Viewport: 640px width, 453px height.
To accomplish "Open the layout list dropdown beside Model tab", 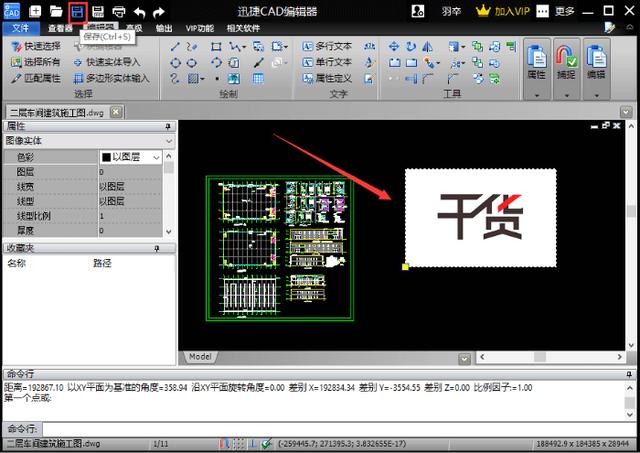I will [x=464, y=359].
